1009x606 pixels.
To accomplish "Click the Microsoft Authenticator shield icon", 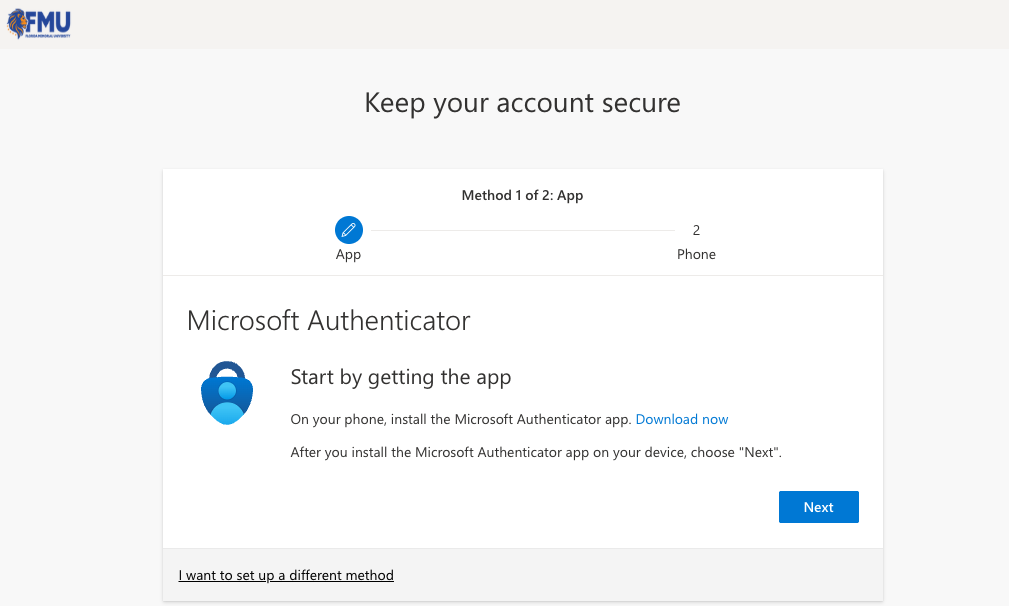I will pyautogui.click(x=227, y=392).
